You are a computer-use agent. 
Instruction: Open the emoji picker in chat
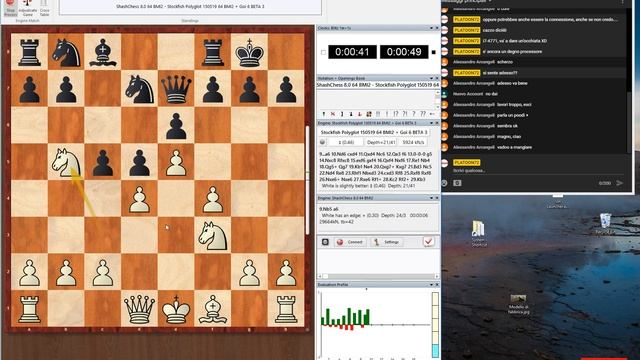[444, 183]
